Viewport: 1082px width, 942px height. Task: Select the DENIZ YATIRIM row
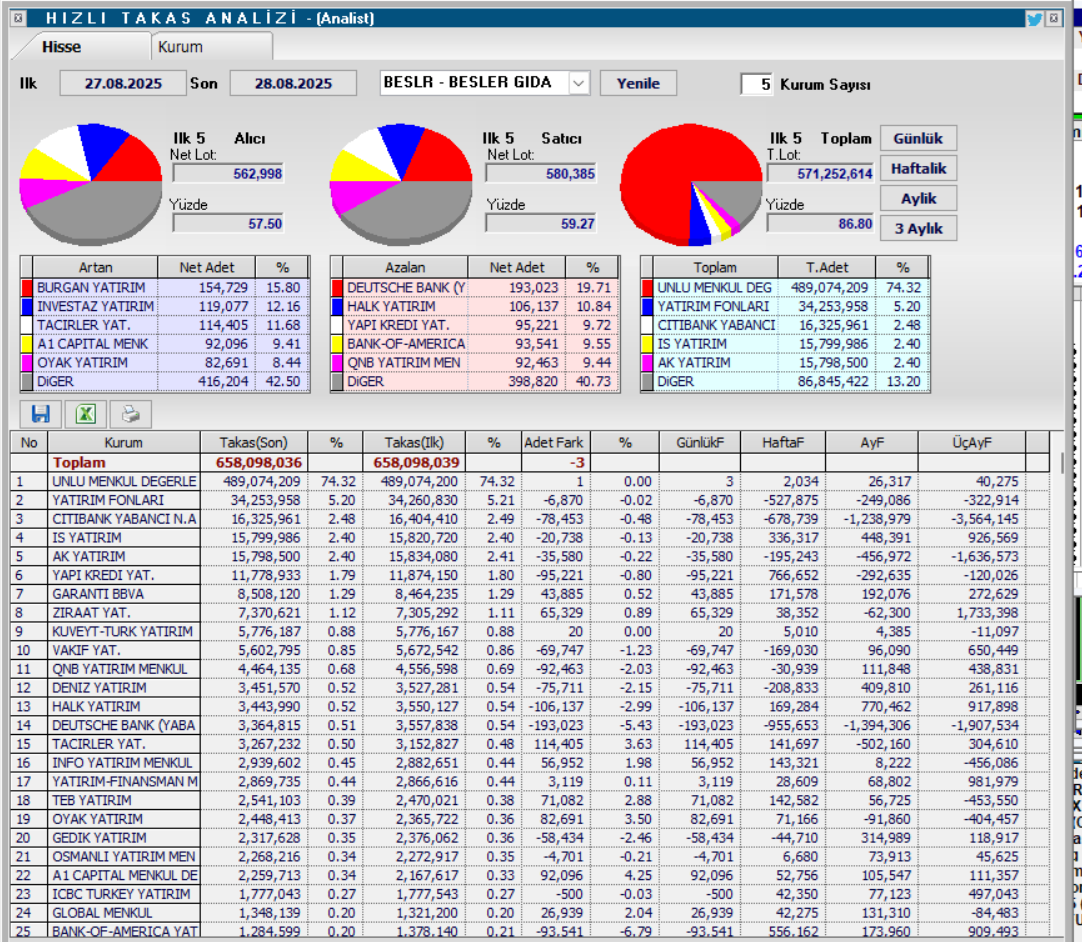[530, 688]
